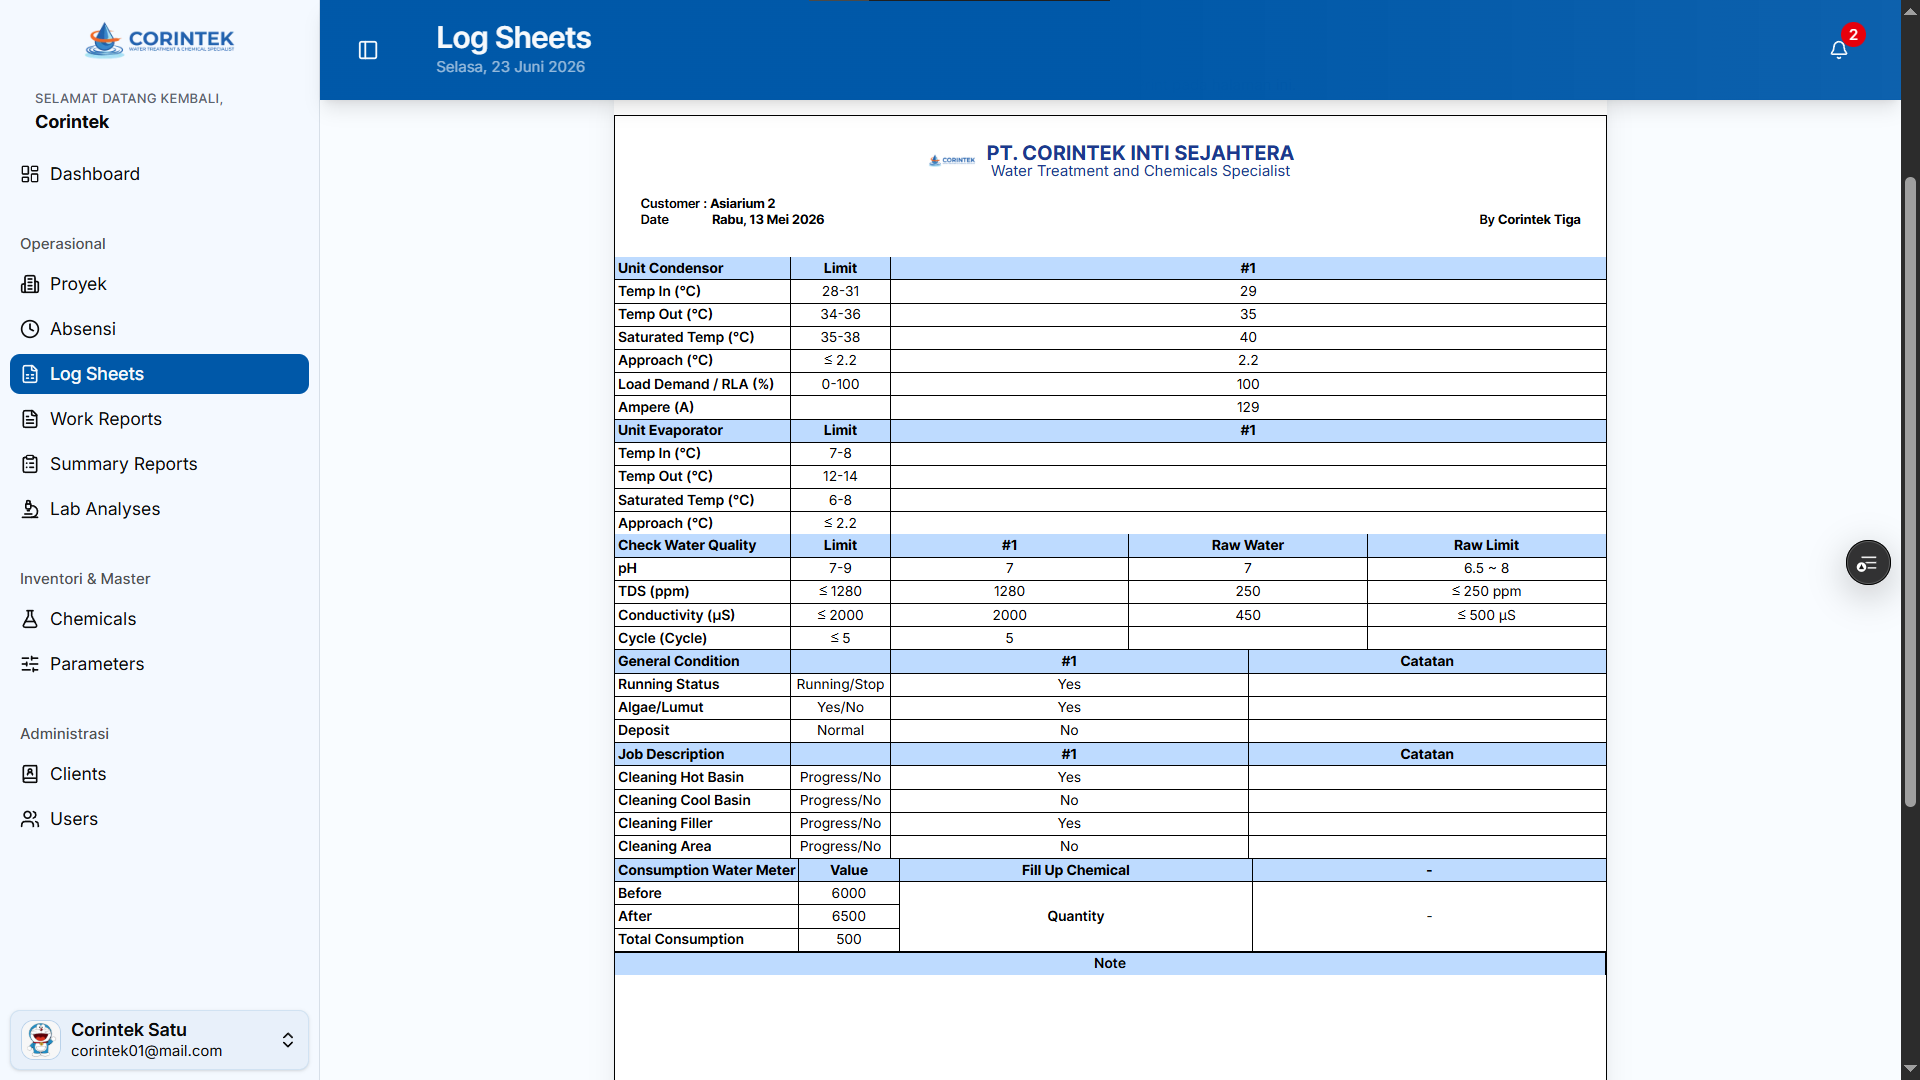Image resolution: width=1920 pixels, height=1080 pixels.
Task: Click the Ampere value 129
Action: click(x=1248, y=407)
